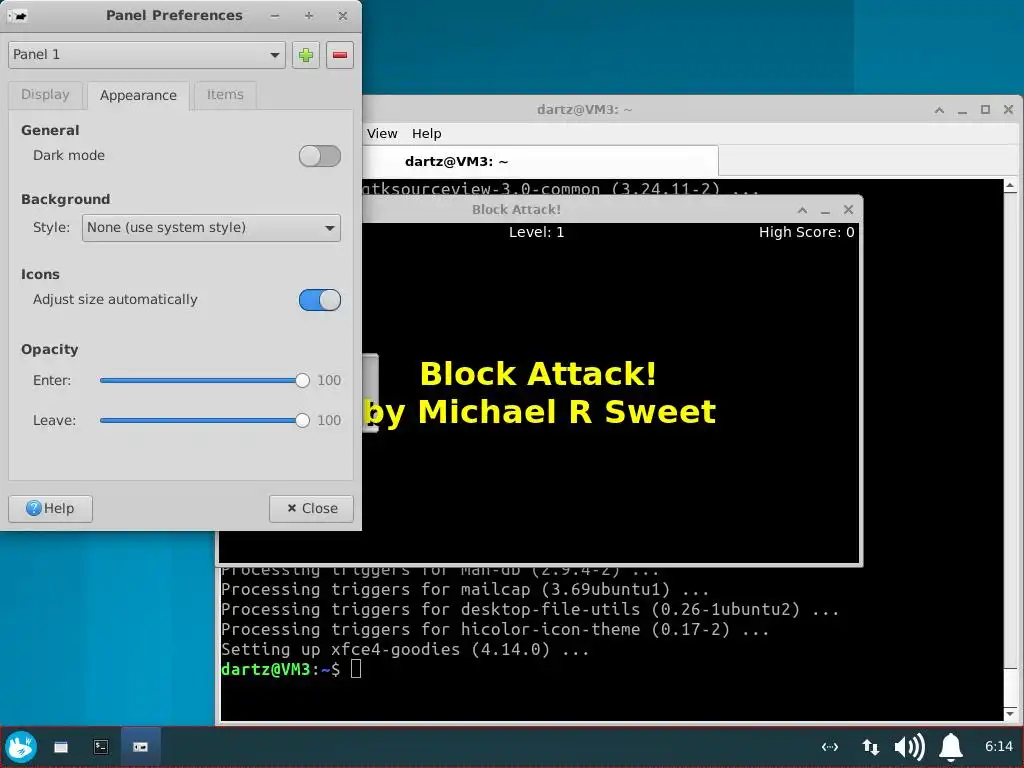Open the notifications bell icon
The image size is (1024, 768).
[951, 746]
